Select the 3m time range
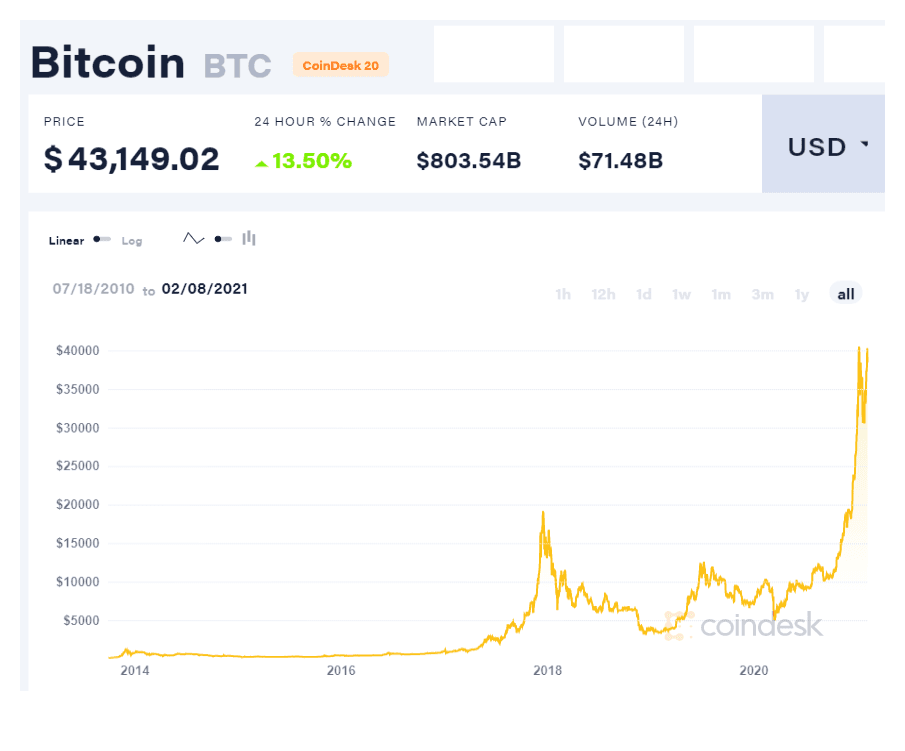This screenshot has width=905, height=751. tap(763, 294)
